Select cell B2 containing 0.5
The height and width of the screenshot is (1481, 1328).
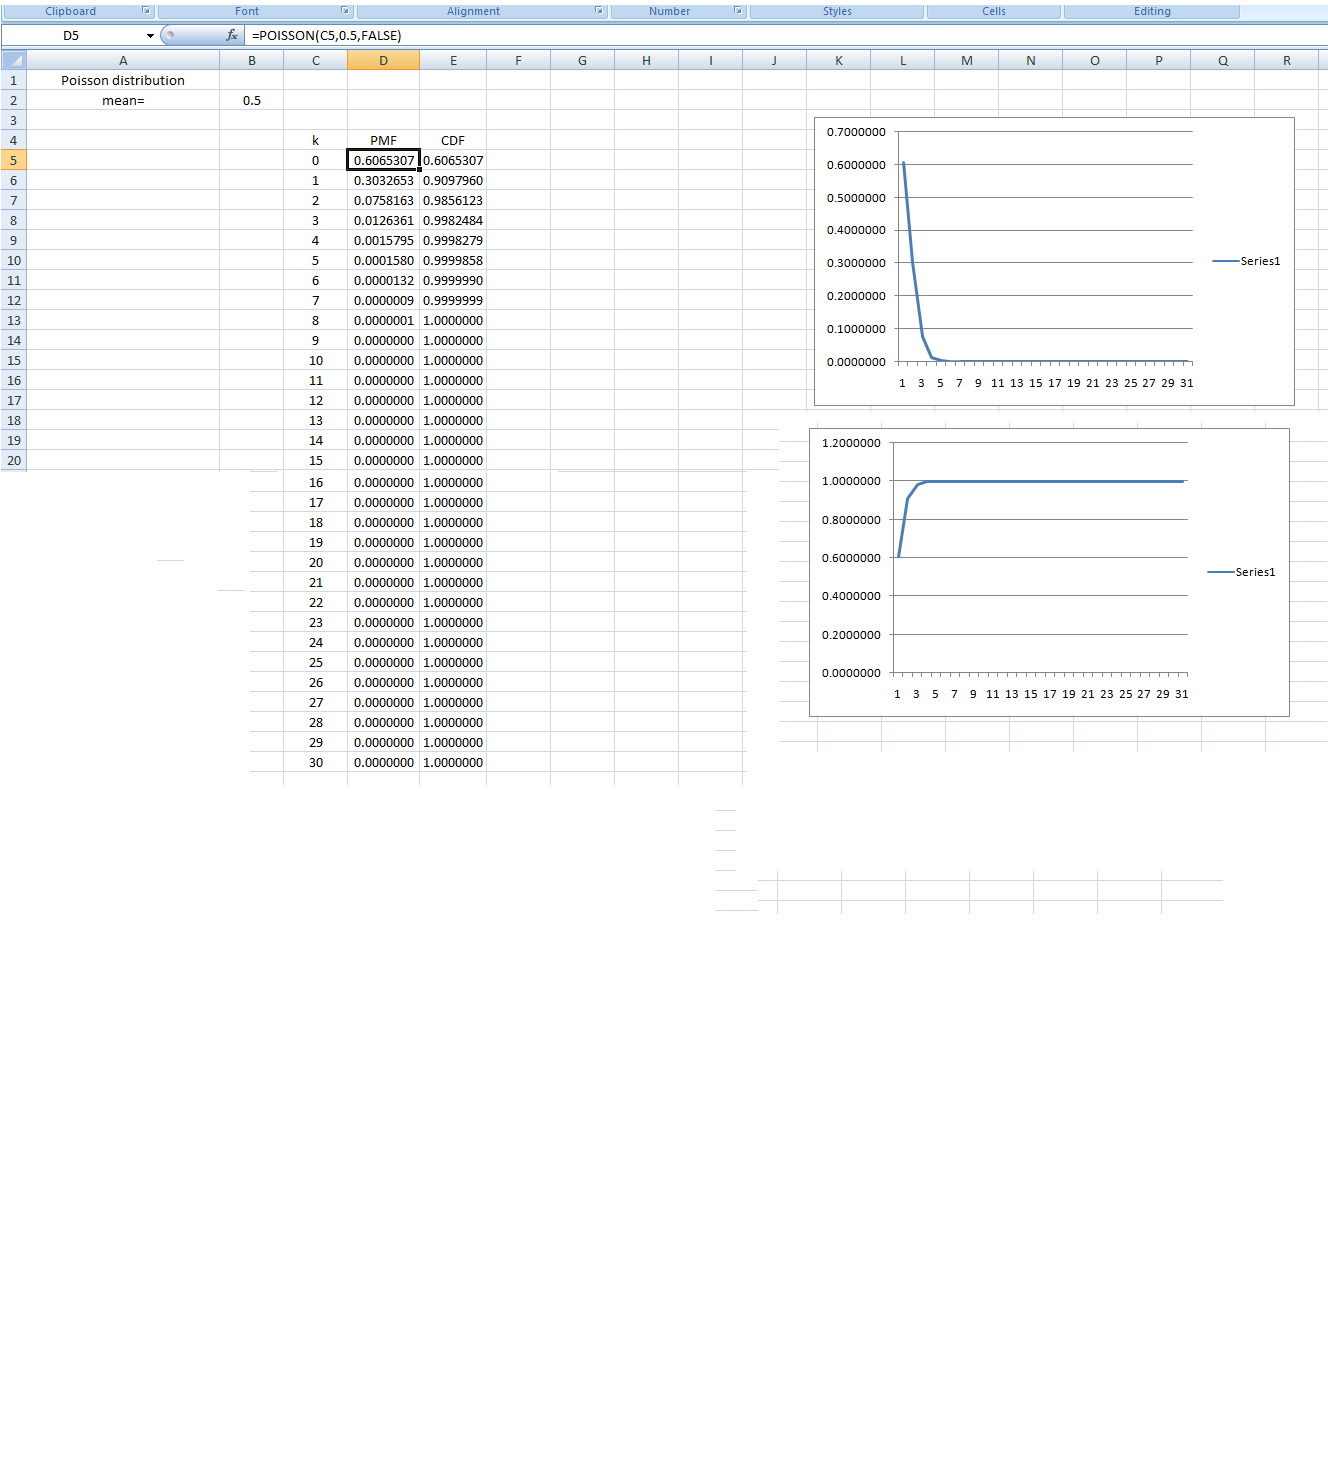click(x=251, y=100)
